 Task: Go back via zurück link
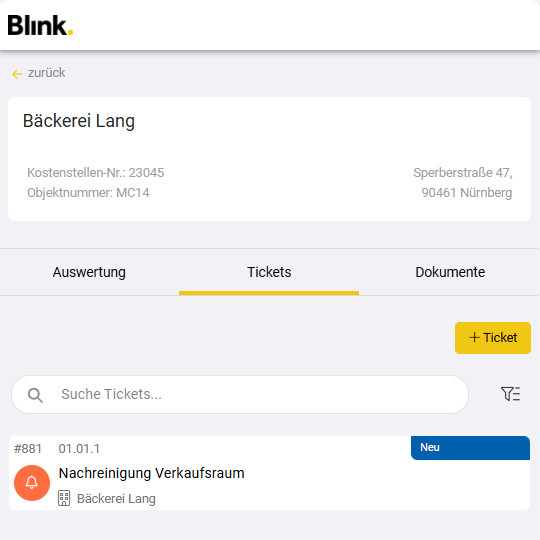46,73
